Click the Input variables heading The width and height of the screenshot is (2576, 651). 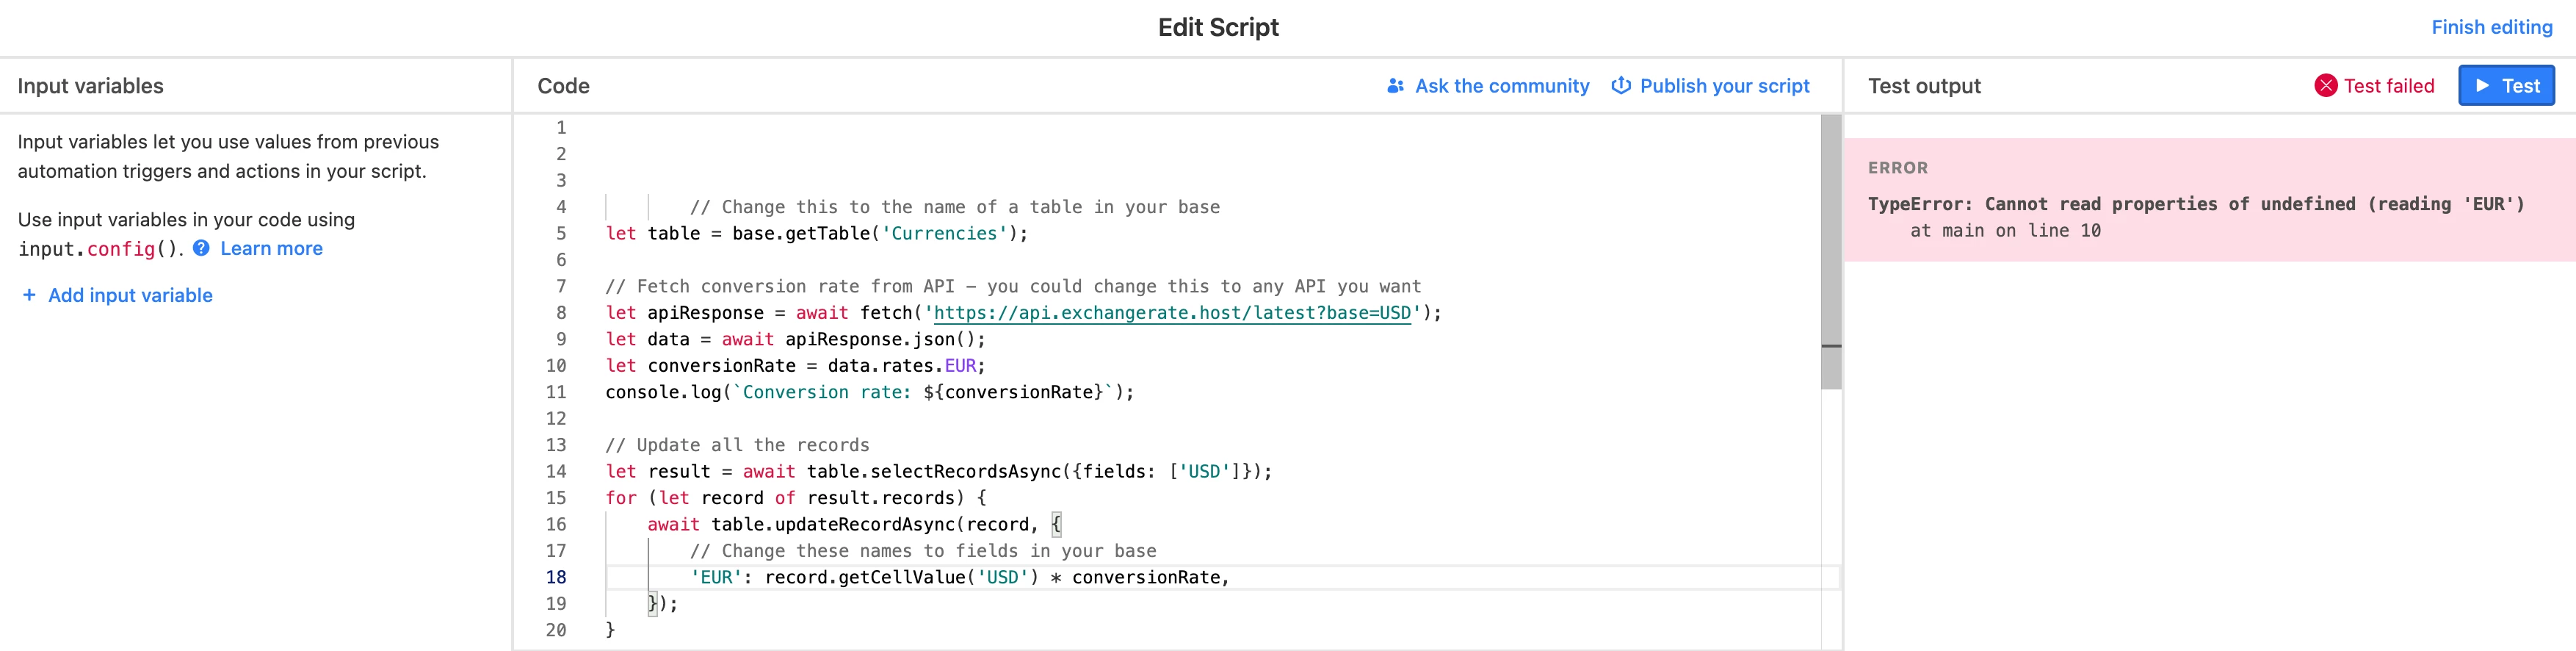point(90,86)
